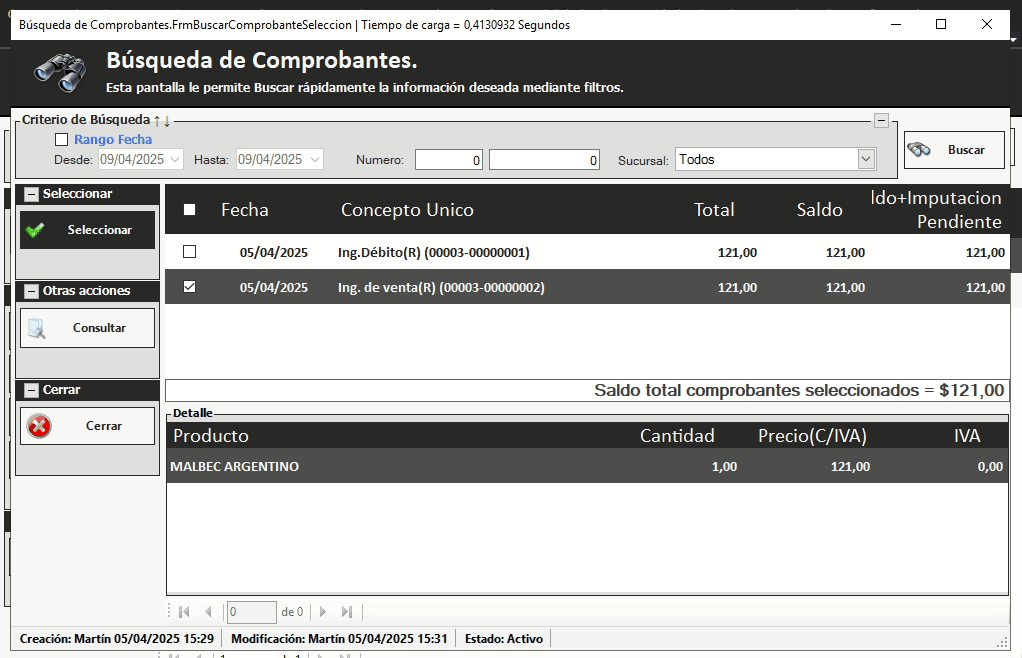
Task: Go to last page in pager
Action: (x=347, y=612)
